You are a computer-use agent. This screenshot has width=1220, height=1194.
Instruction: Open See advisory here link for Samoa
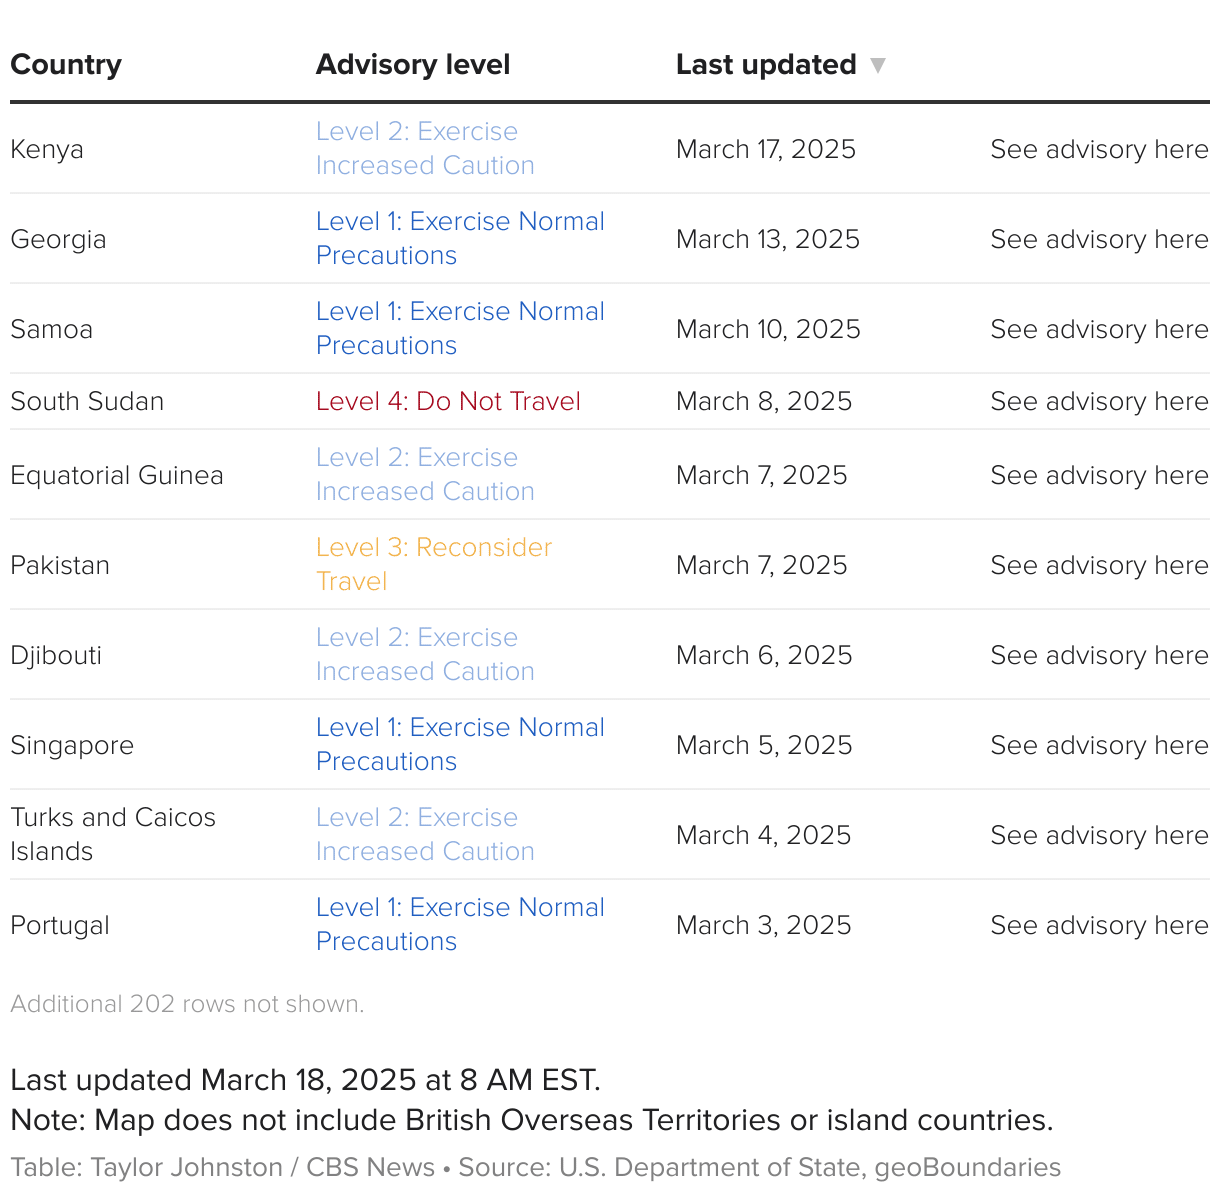pos(1099,329)
